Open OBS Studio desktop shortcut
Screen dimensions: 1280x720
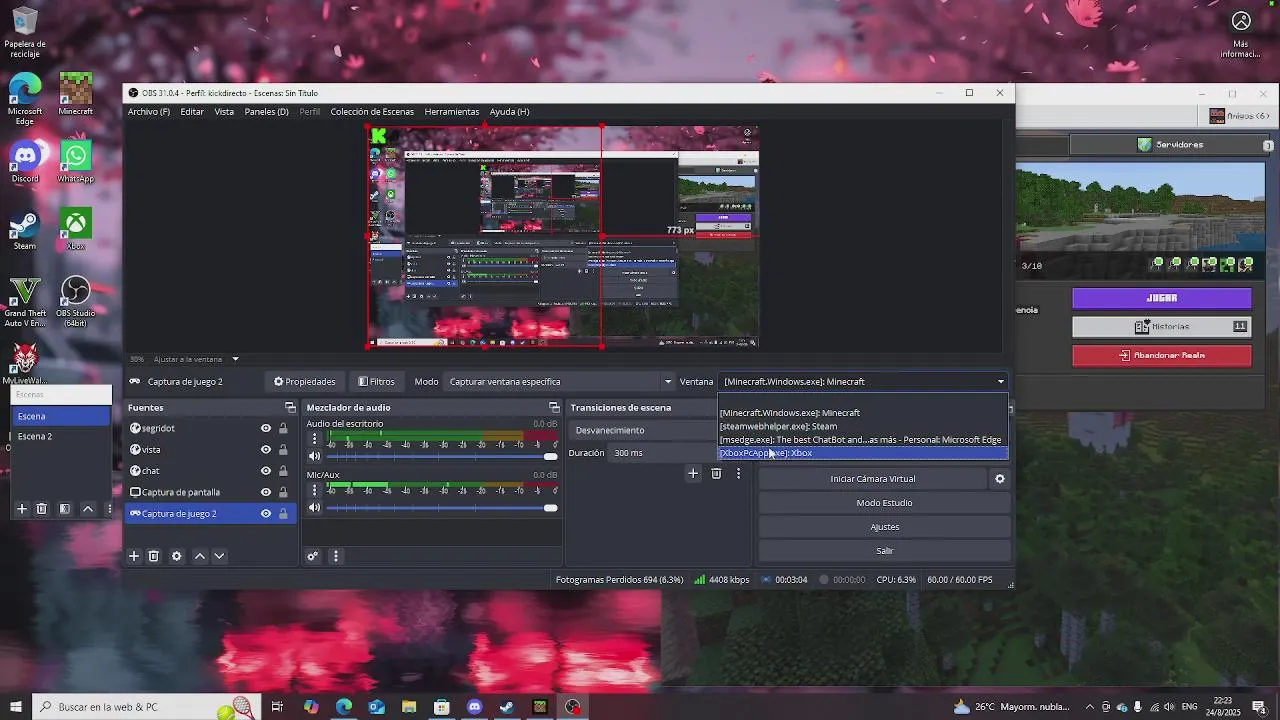click(x=75, y=301)
